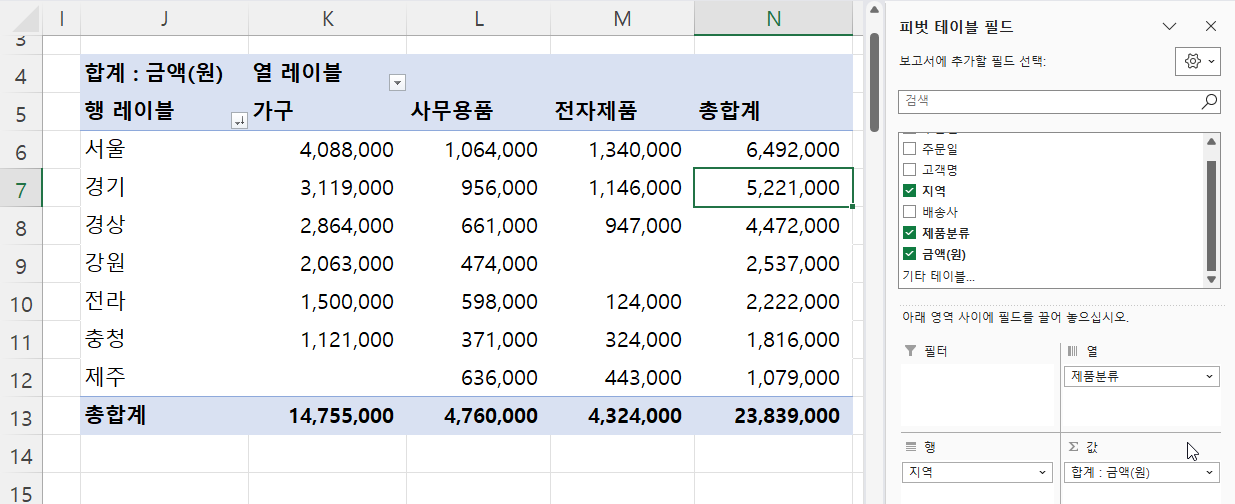Click the 행 area rows icon

click(x=909, y=446)
